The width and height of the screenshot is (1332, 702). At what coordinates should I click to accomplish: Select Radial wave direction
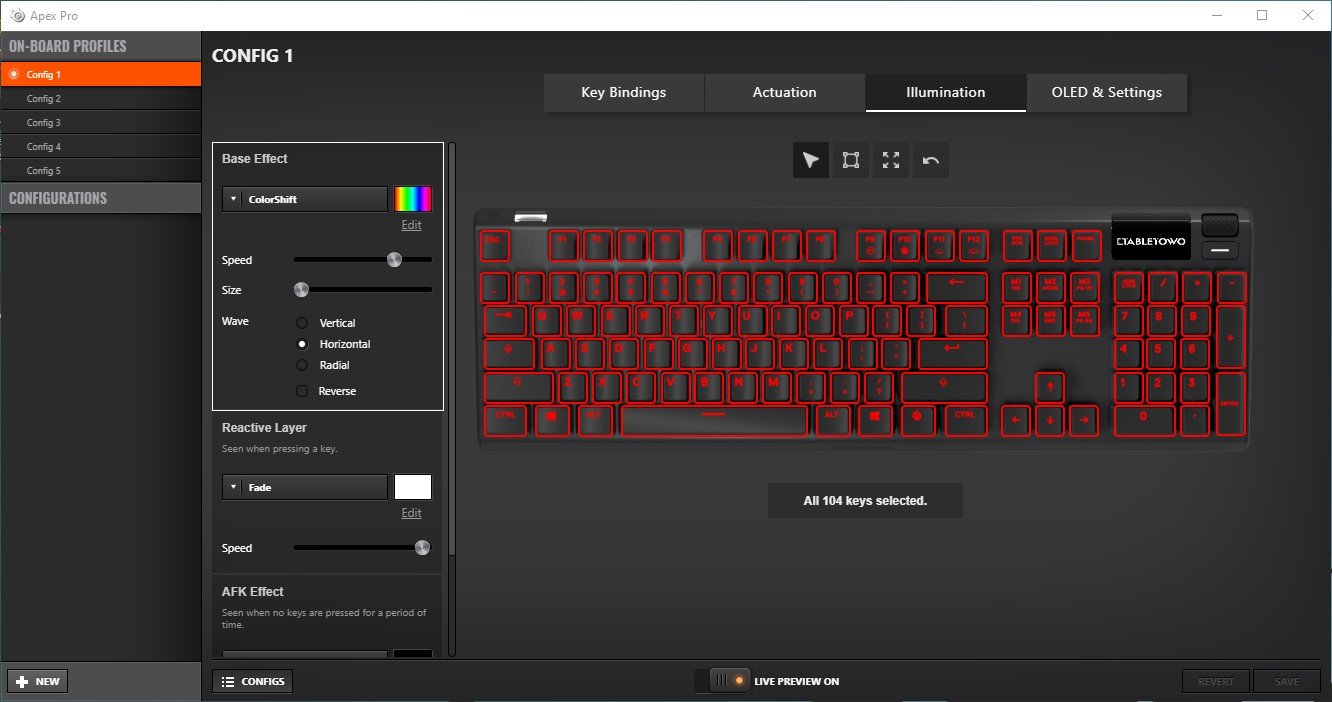[x=302, y=365]
